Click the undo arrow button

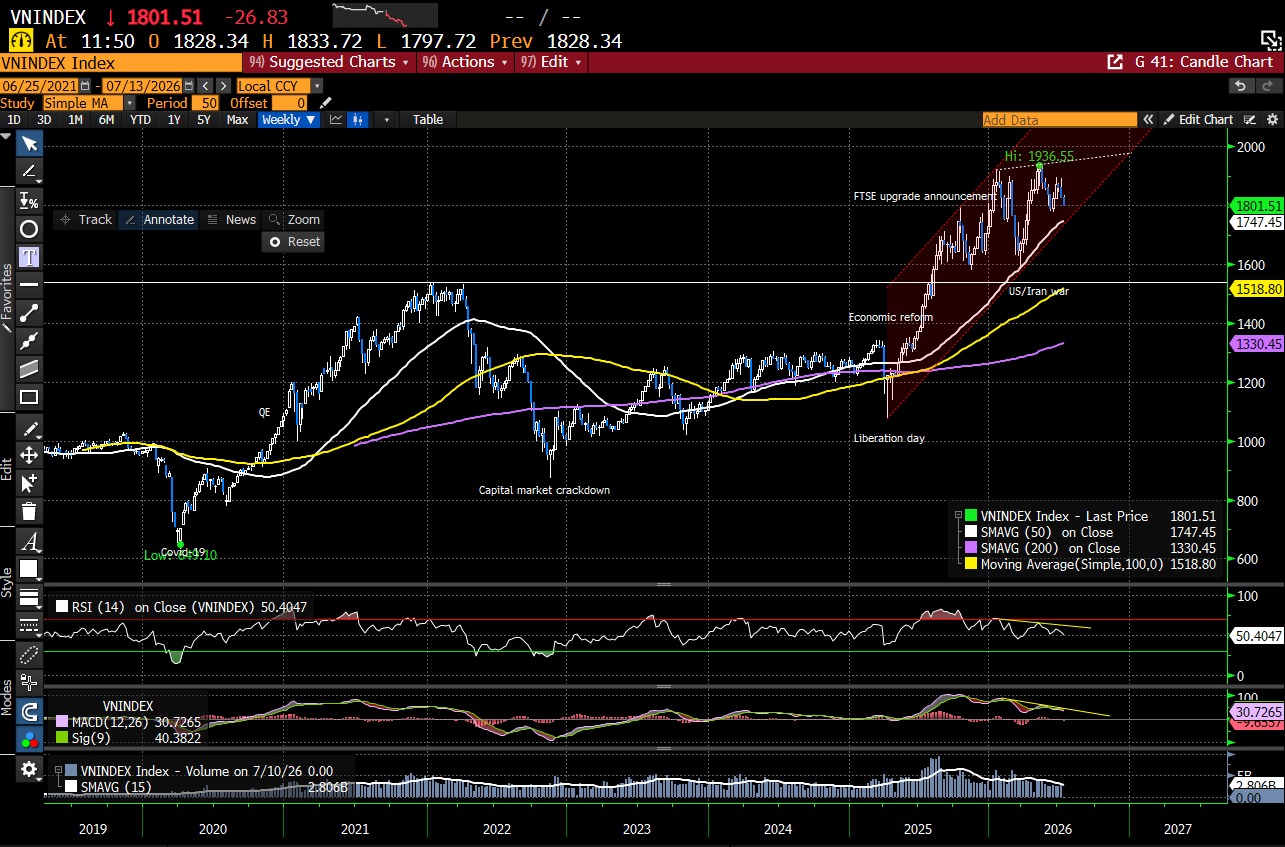click(x=1241, y=86)
